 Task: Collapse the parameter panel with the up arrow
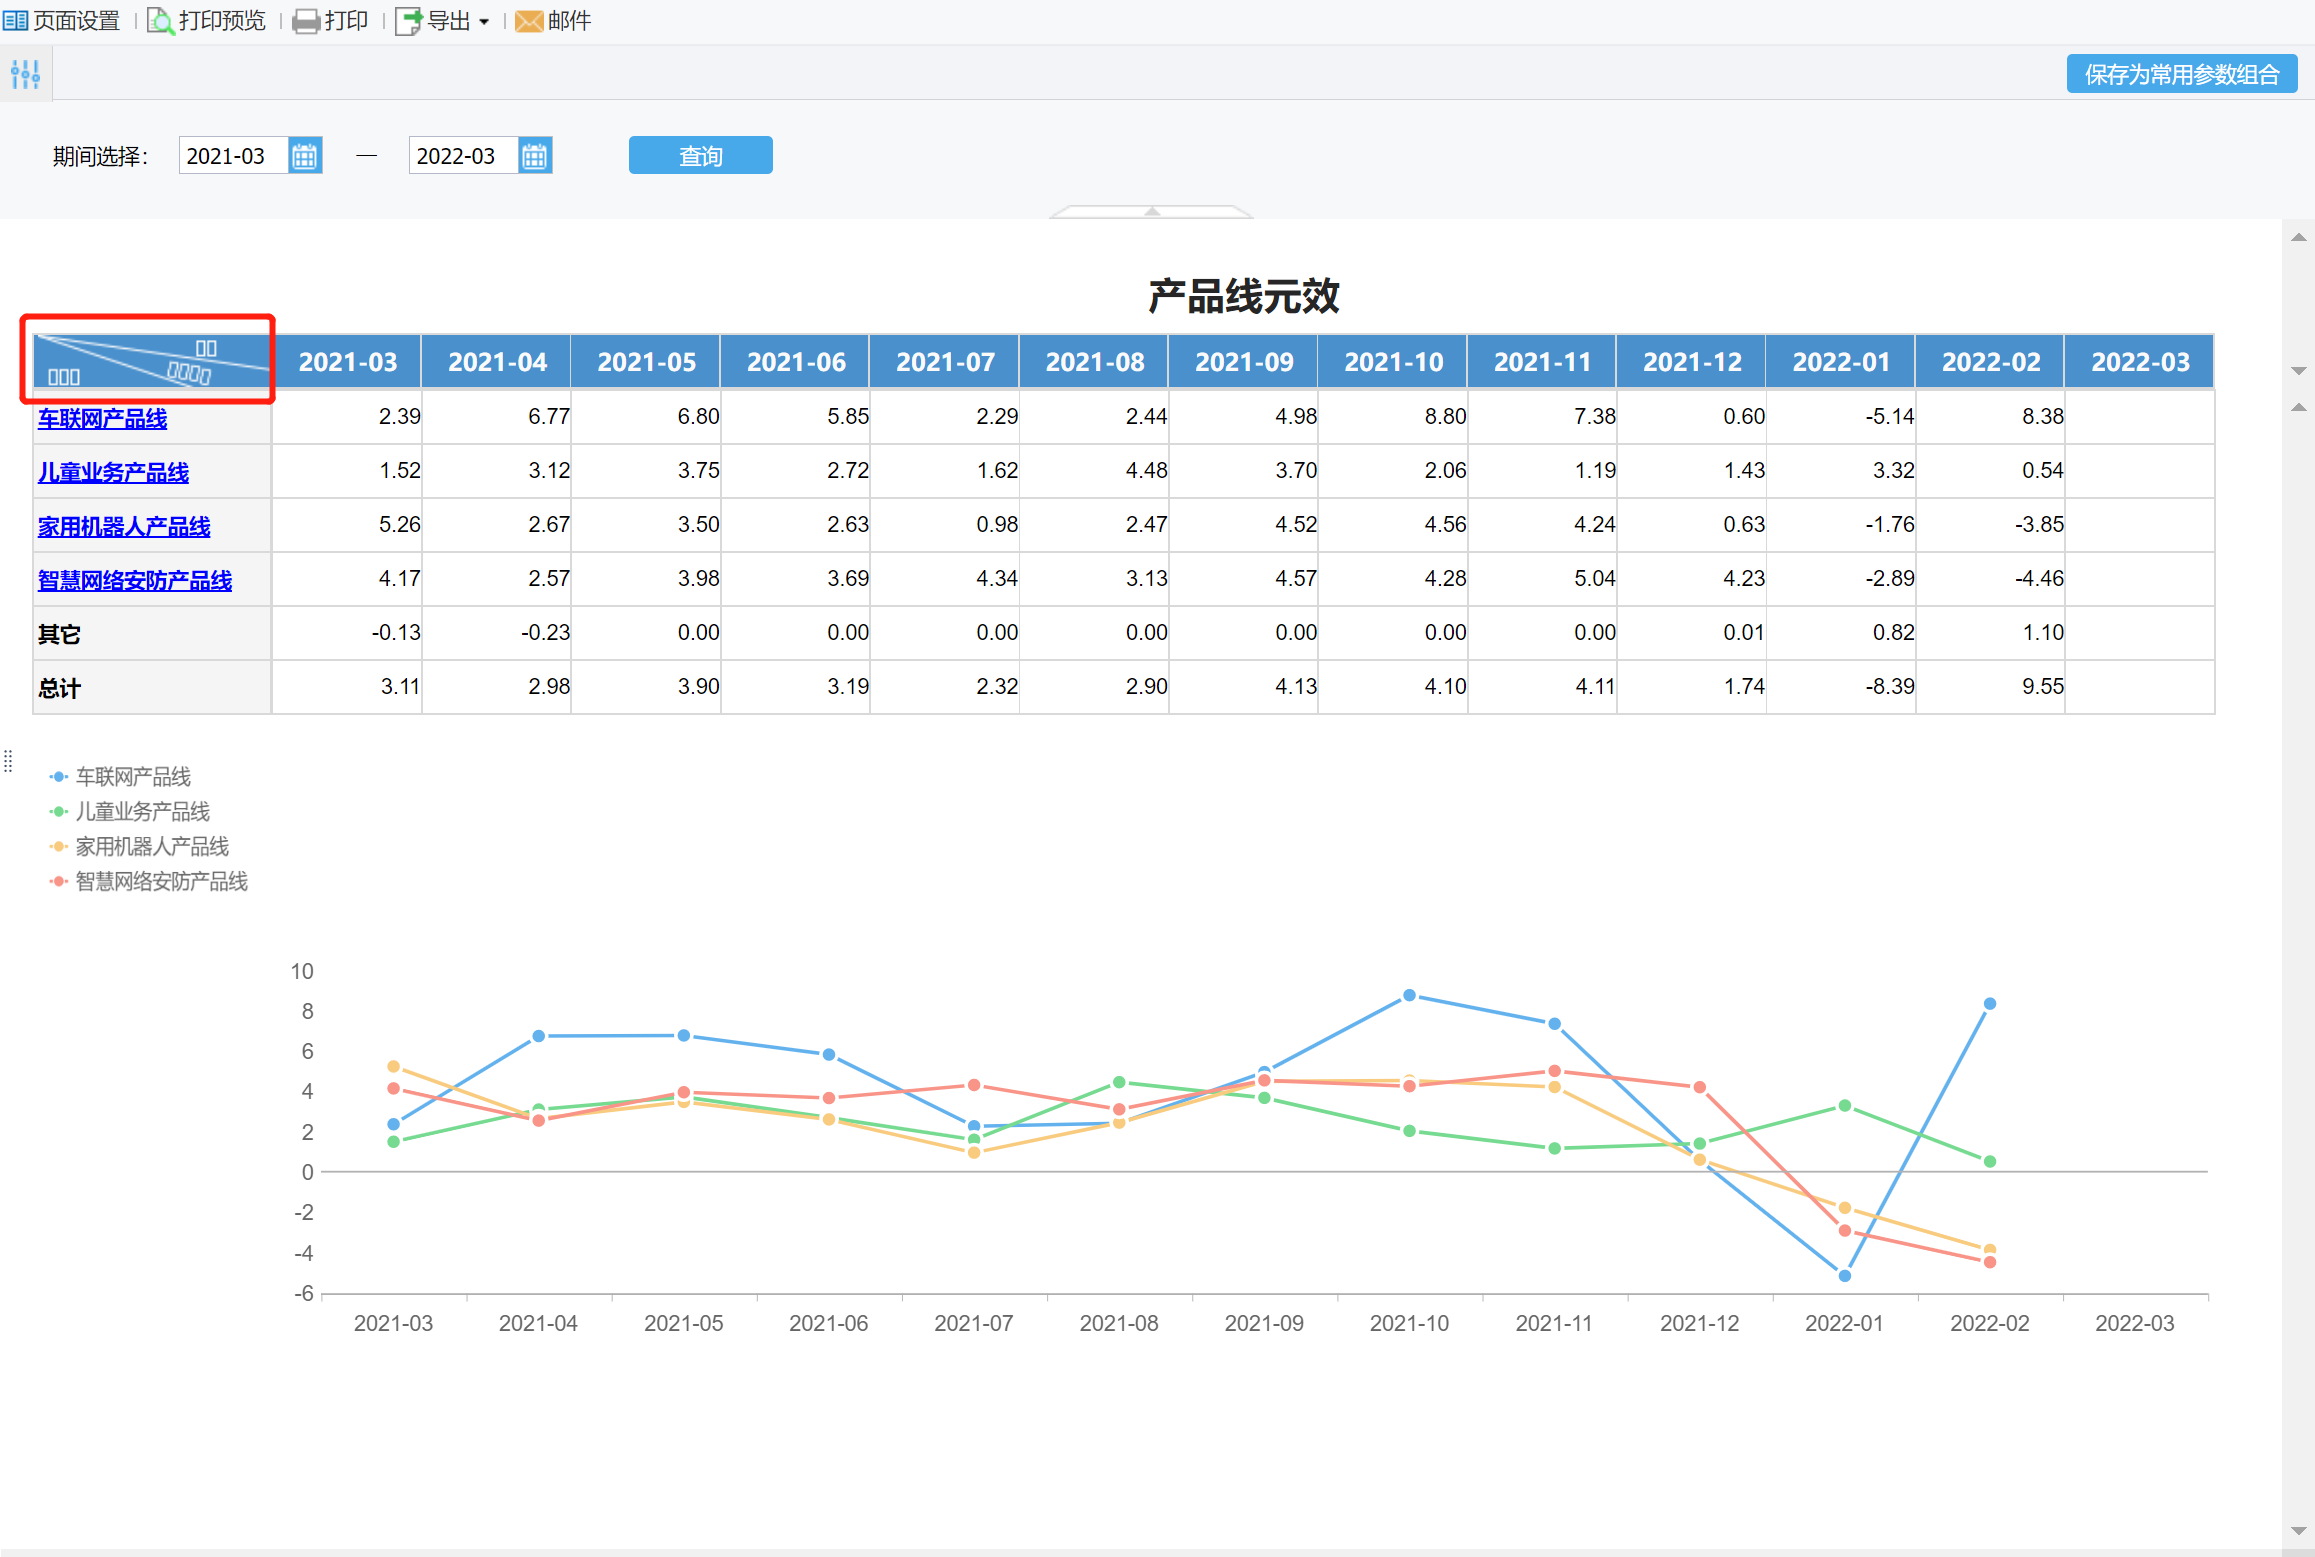tap(1152, 211)
